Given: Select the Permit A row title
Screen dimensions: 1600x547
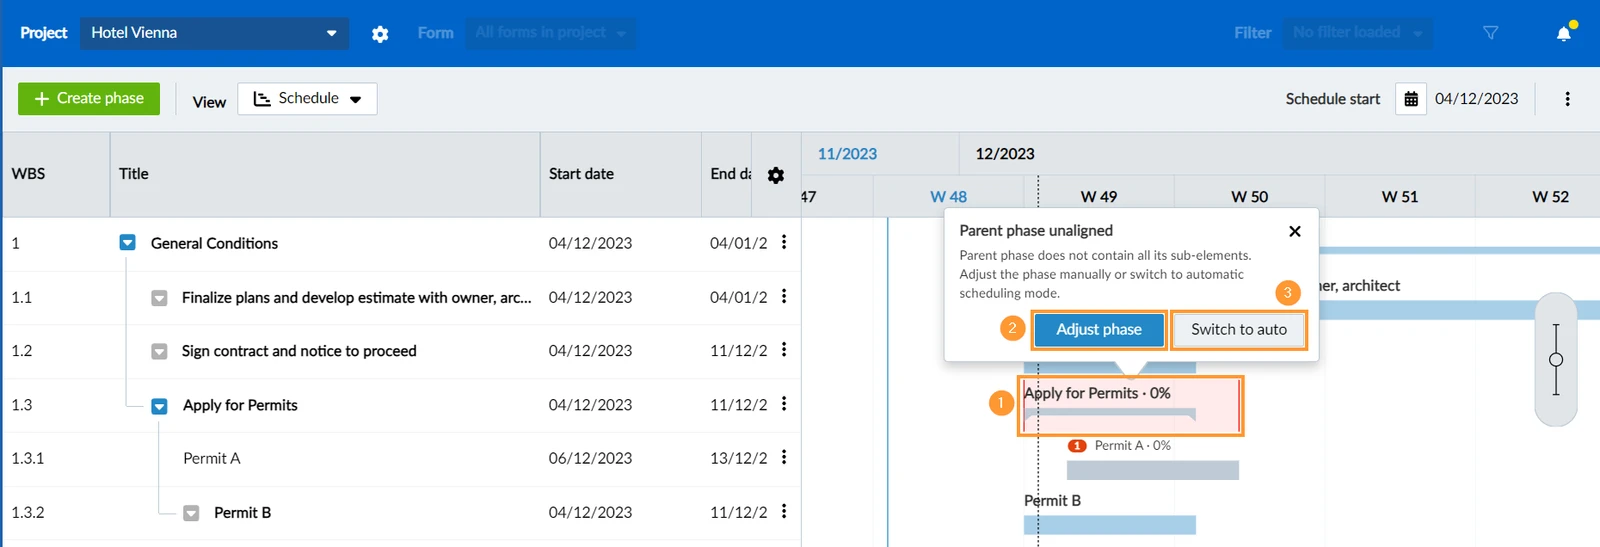Looking at the screenshot, I should (x=212, y=458).
